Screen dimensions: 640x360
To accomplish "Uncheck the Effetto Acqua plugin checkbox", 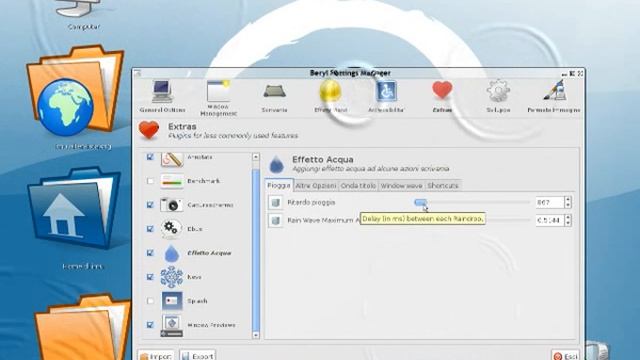I will click(x=150, y=253).
